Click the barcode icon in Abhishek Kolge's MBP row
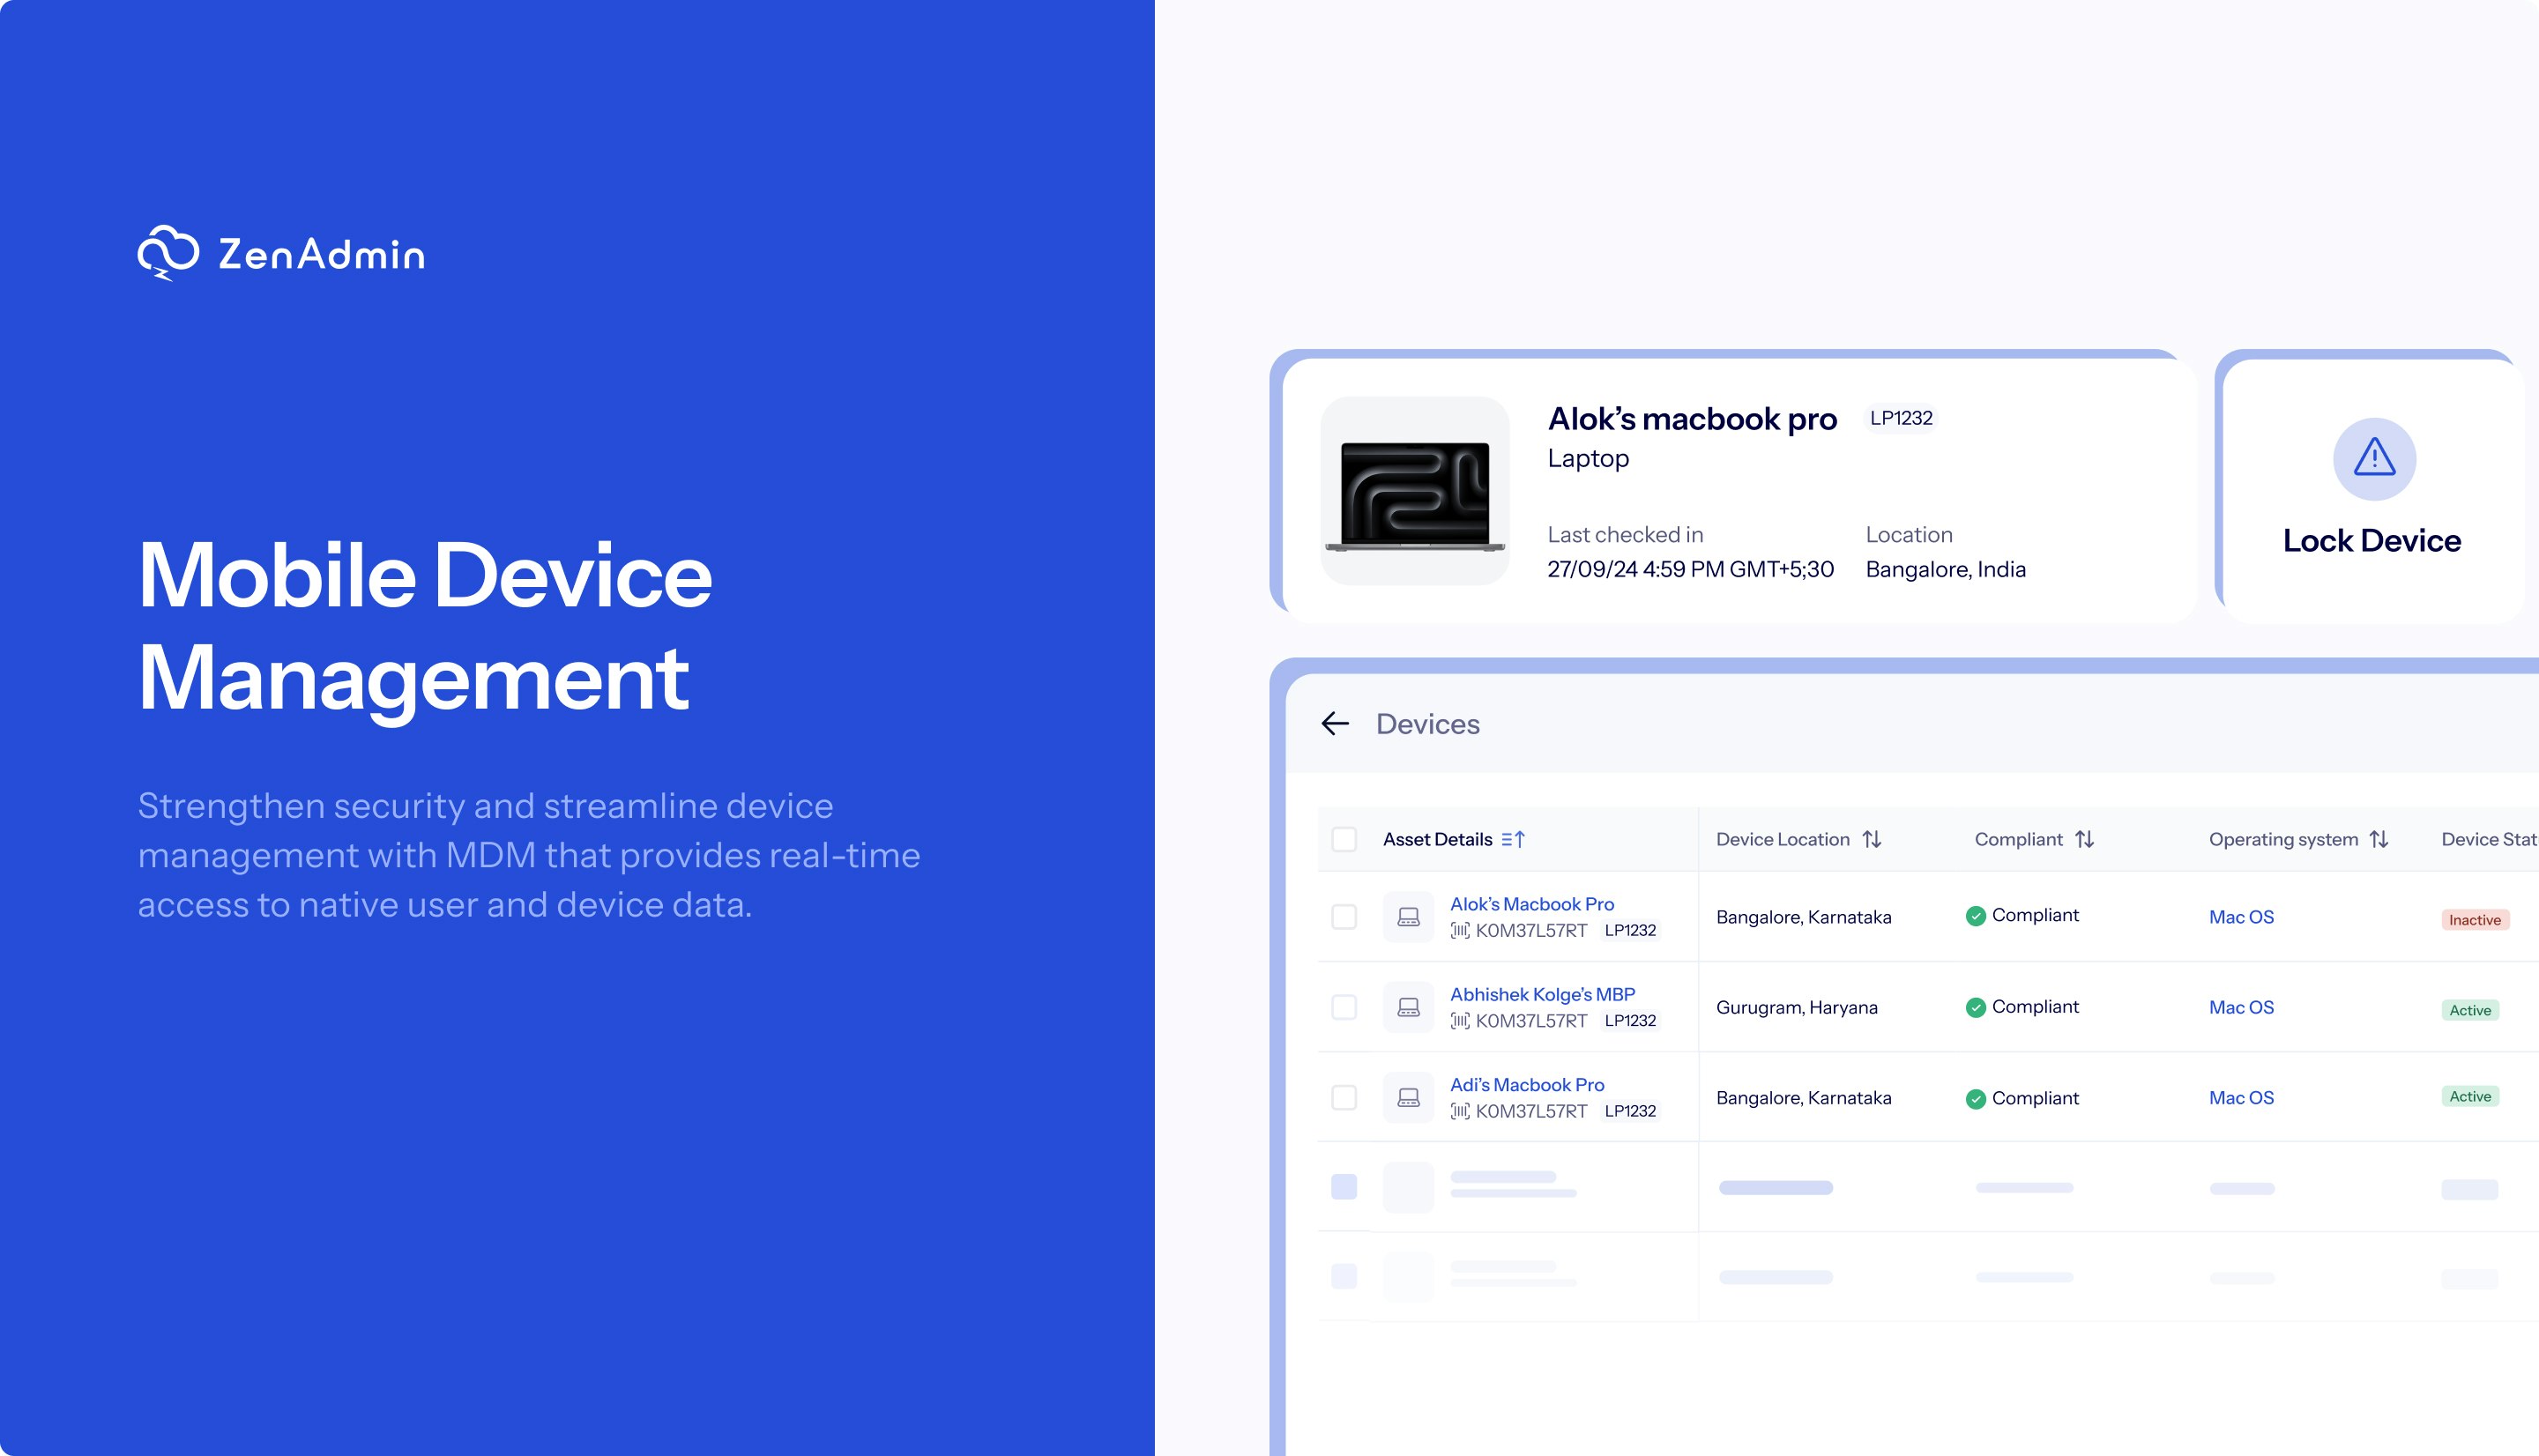 point(1460,1021)
